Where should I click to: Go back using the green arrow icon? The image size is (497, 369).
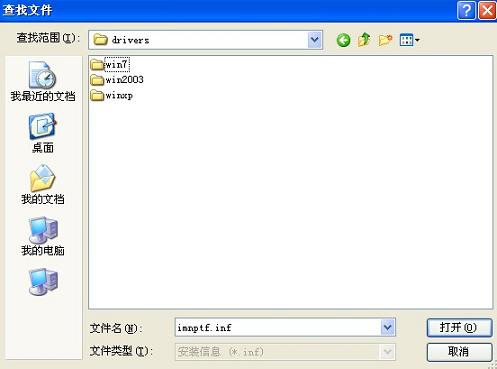pos(343,40)
